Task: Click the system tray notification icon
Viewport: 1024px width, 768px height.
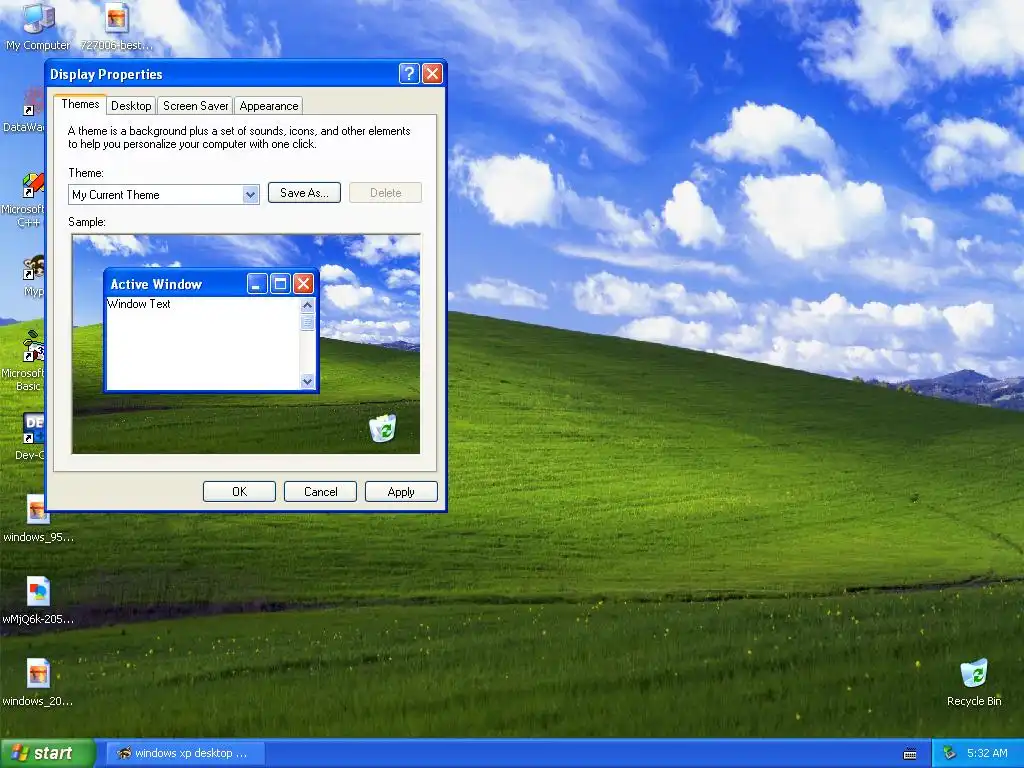Action: (x=950, y=753)
